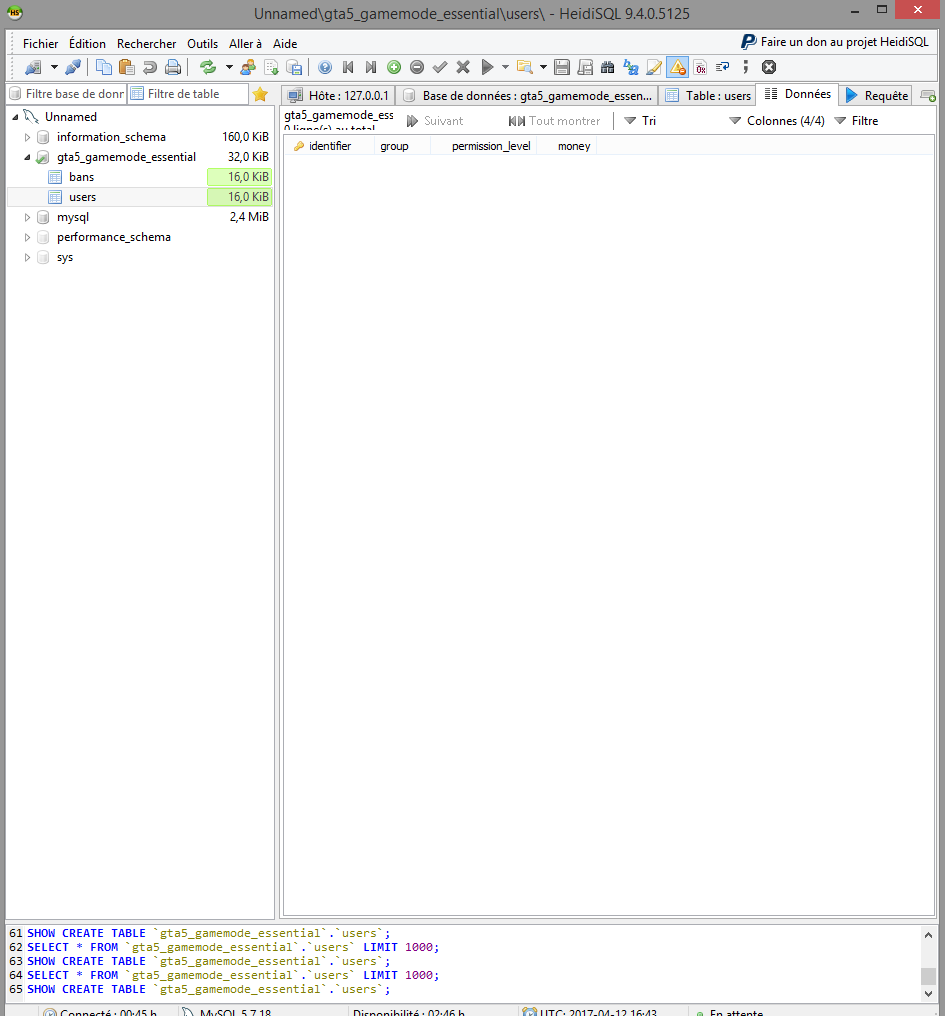Click the run query play icon
The height and width of the screenshot is (1016, 945).
[487, 67]
